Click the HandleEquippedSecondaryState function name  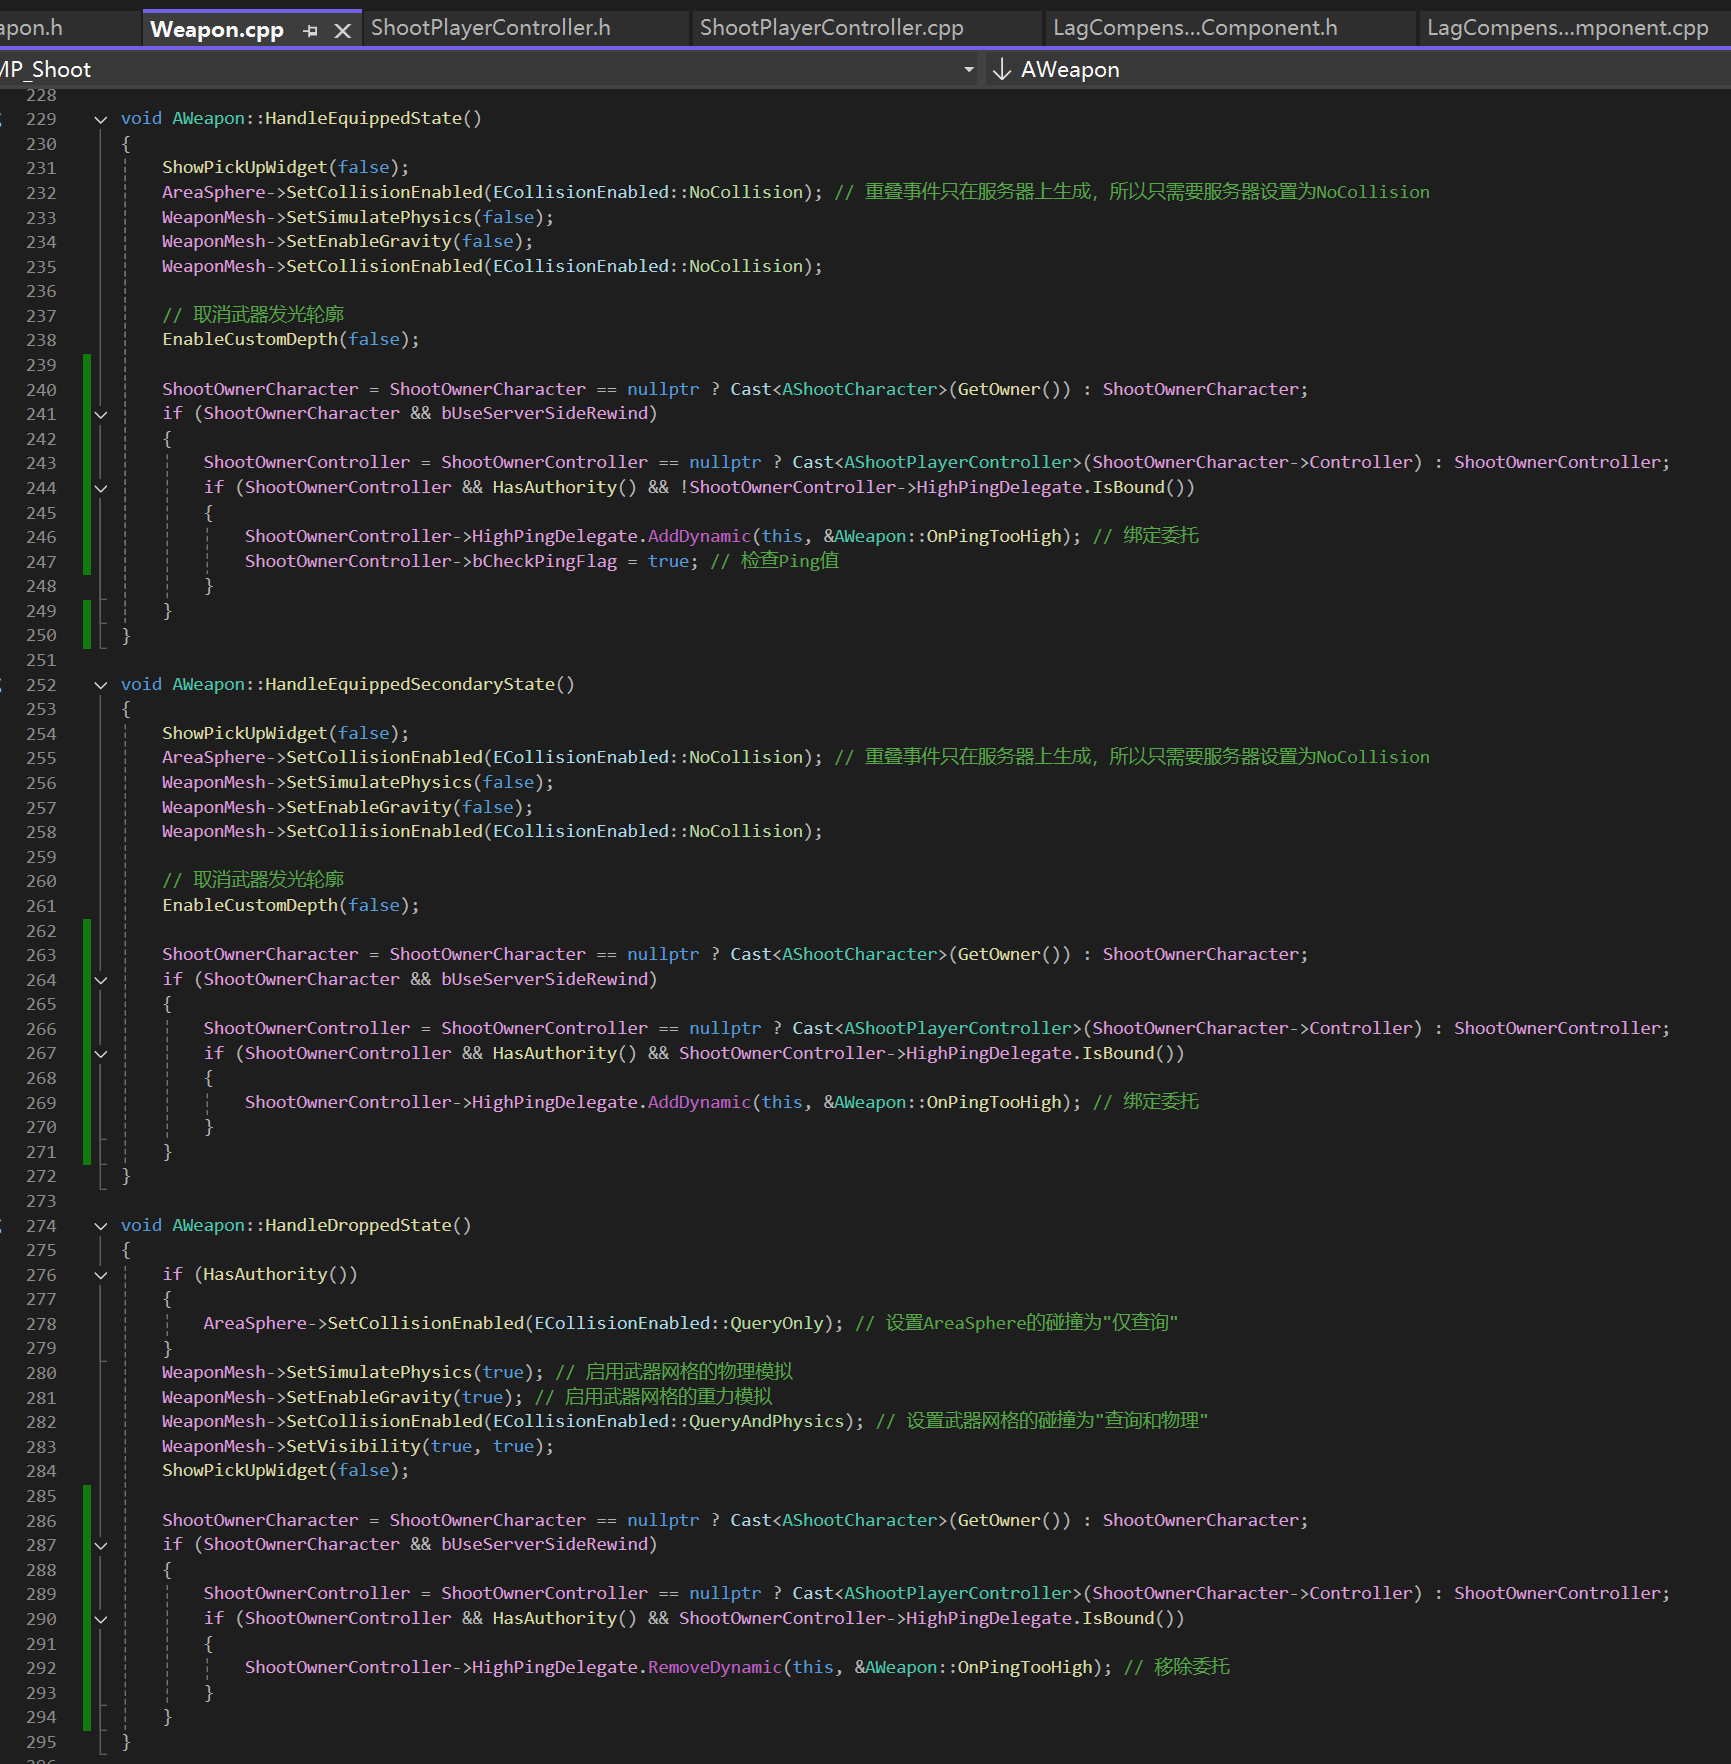coord(410,684)
